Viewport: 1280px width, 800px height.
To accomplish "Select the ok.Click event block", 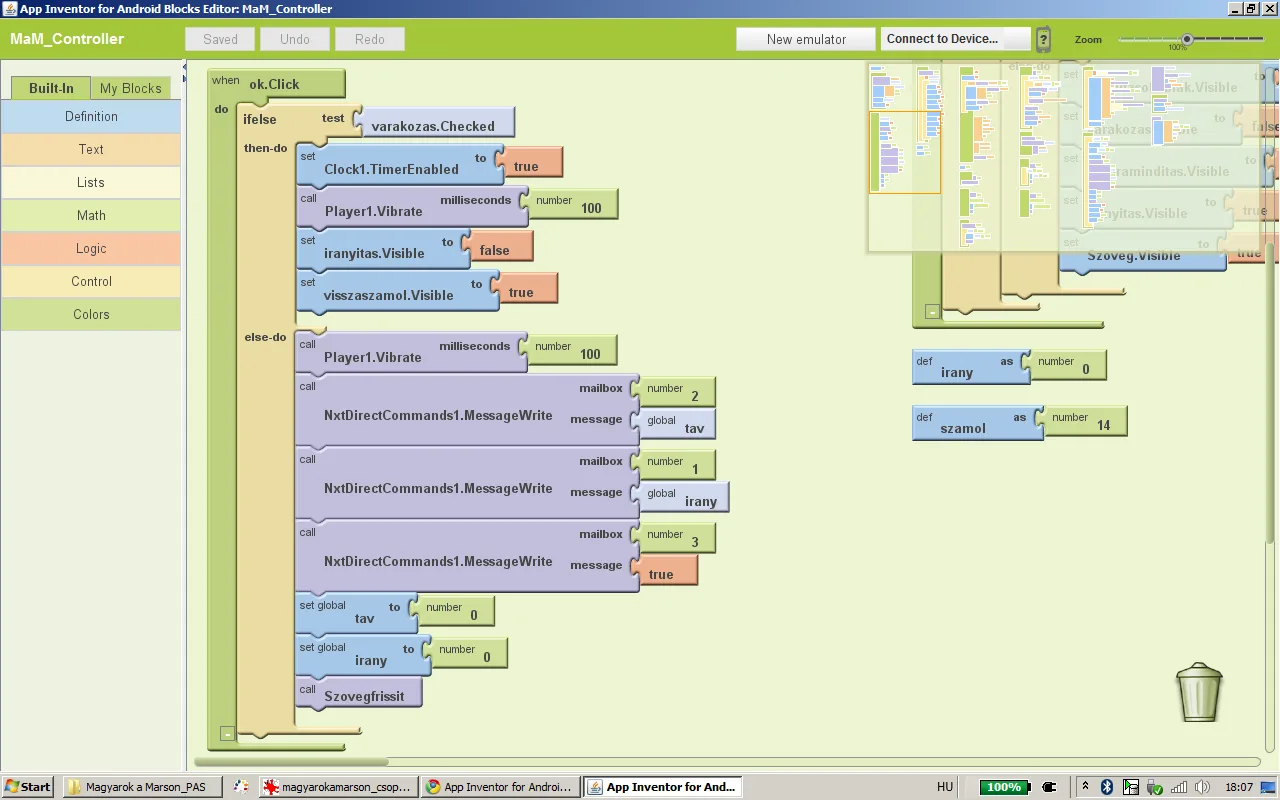I will (x=275, y=84).
